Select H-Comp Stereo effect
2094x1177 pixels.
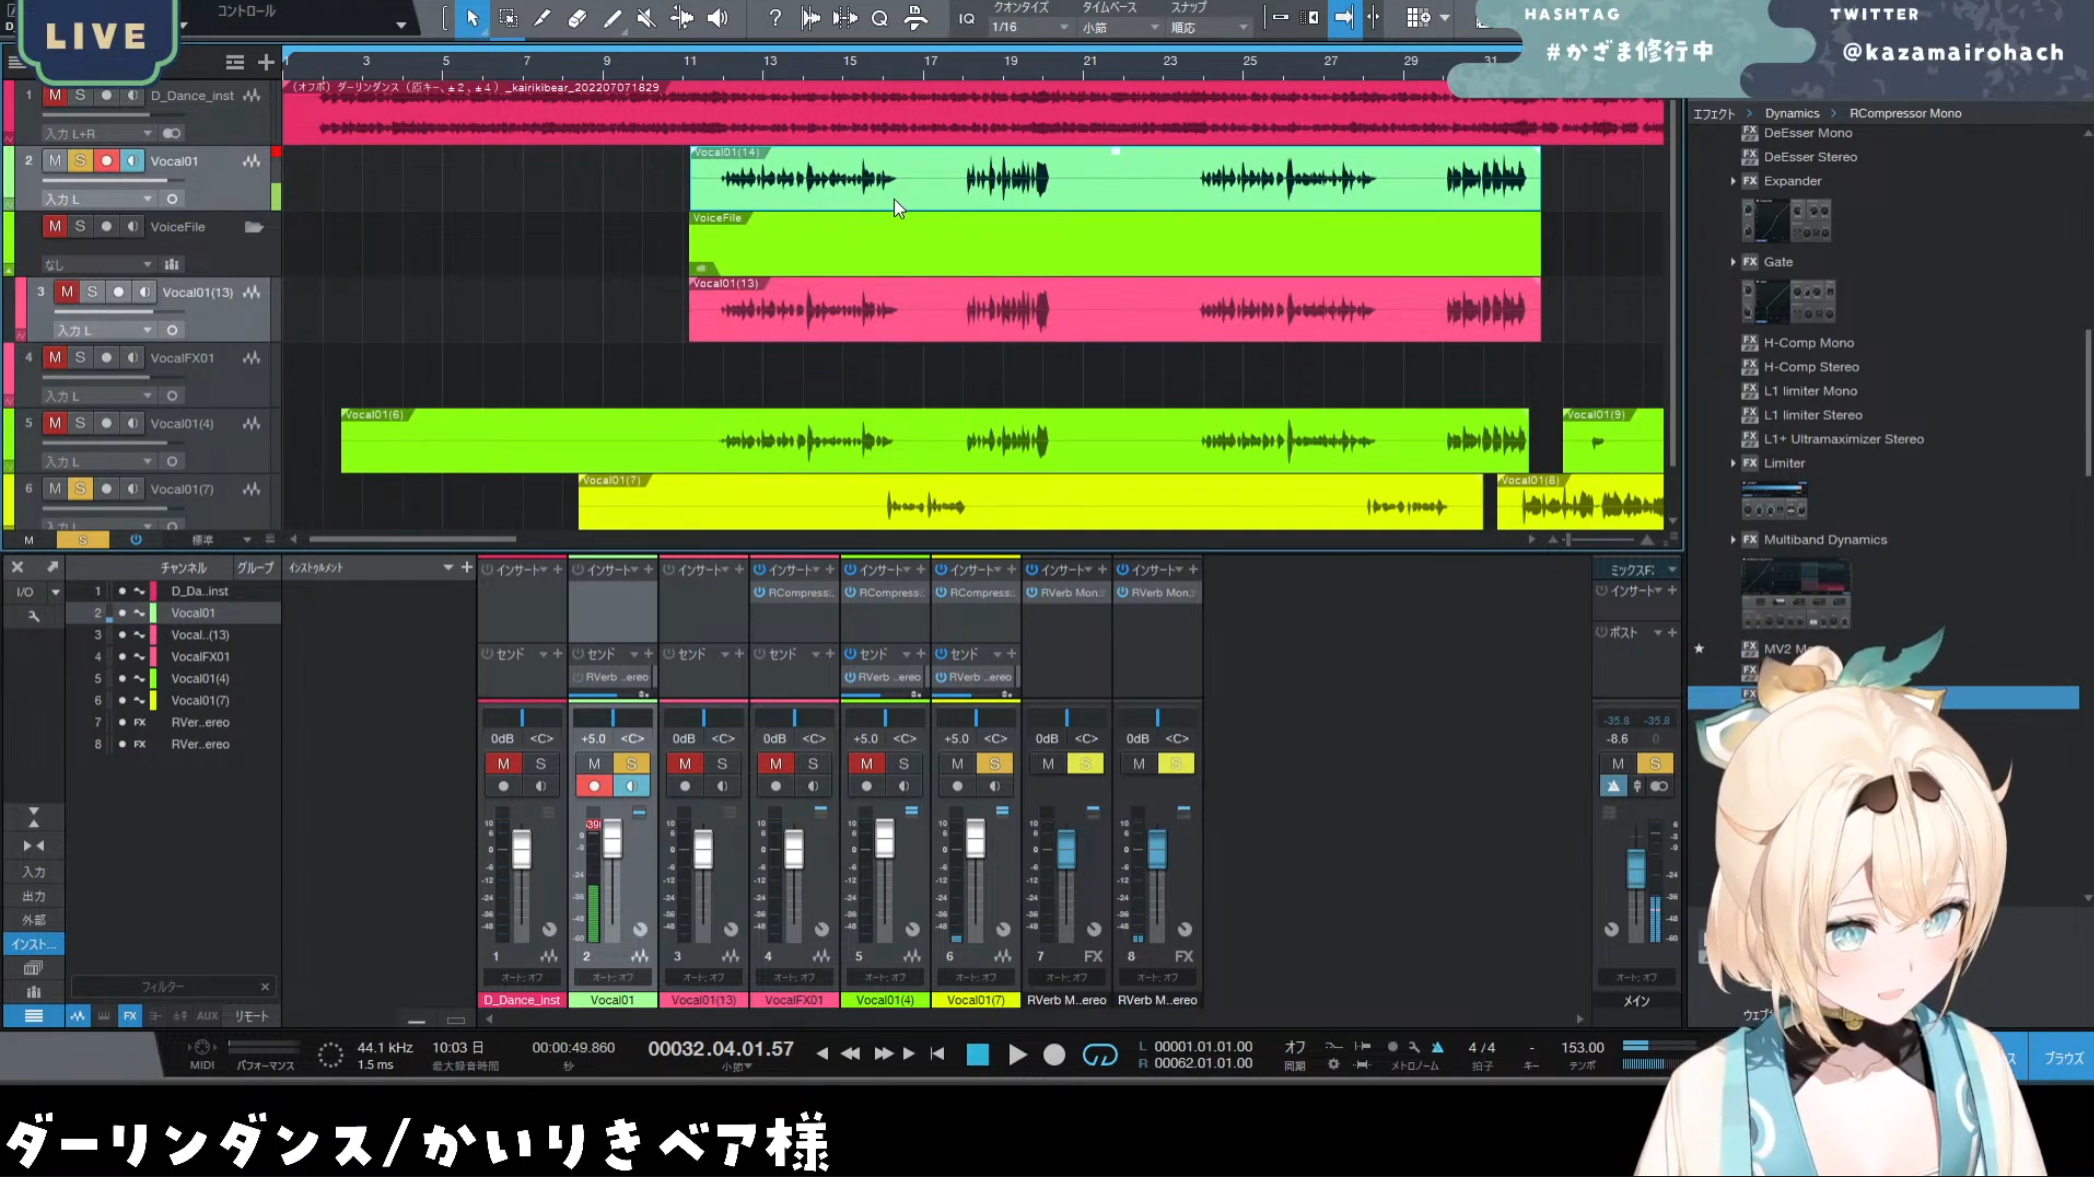[x=1810, y=367]
